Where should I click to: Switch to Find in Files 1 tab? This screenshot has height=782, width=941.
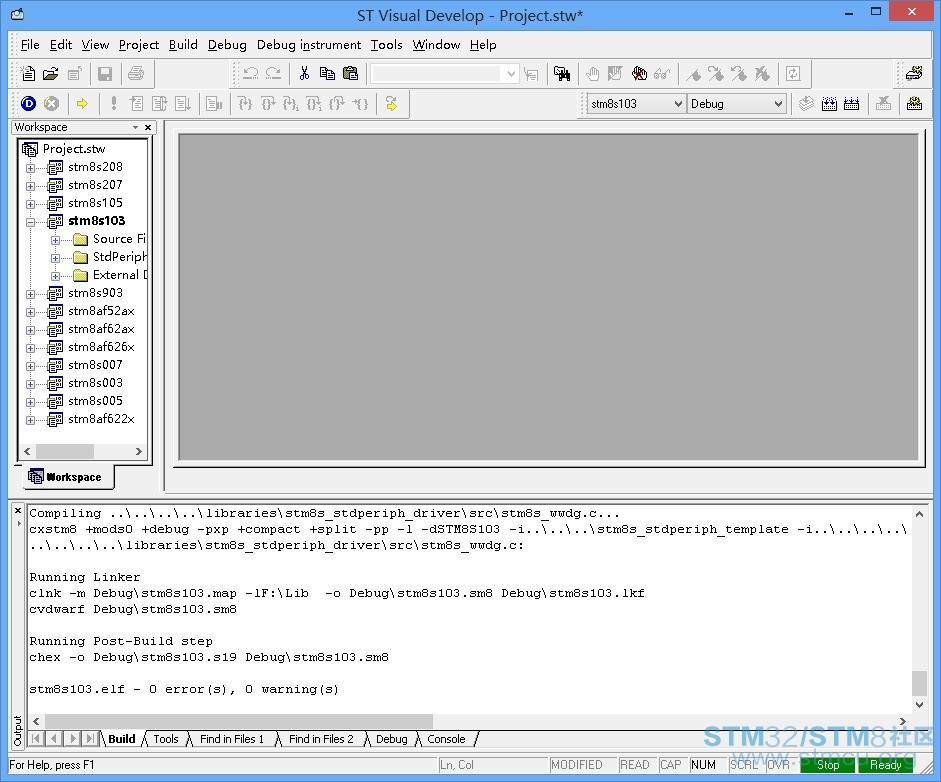[232, 739]
